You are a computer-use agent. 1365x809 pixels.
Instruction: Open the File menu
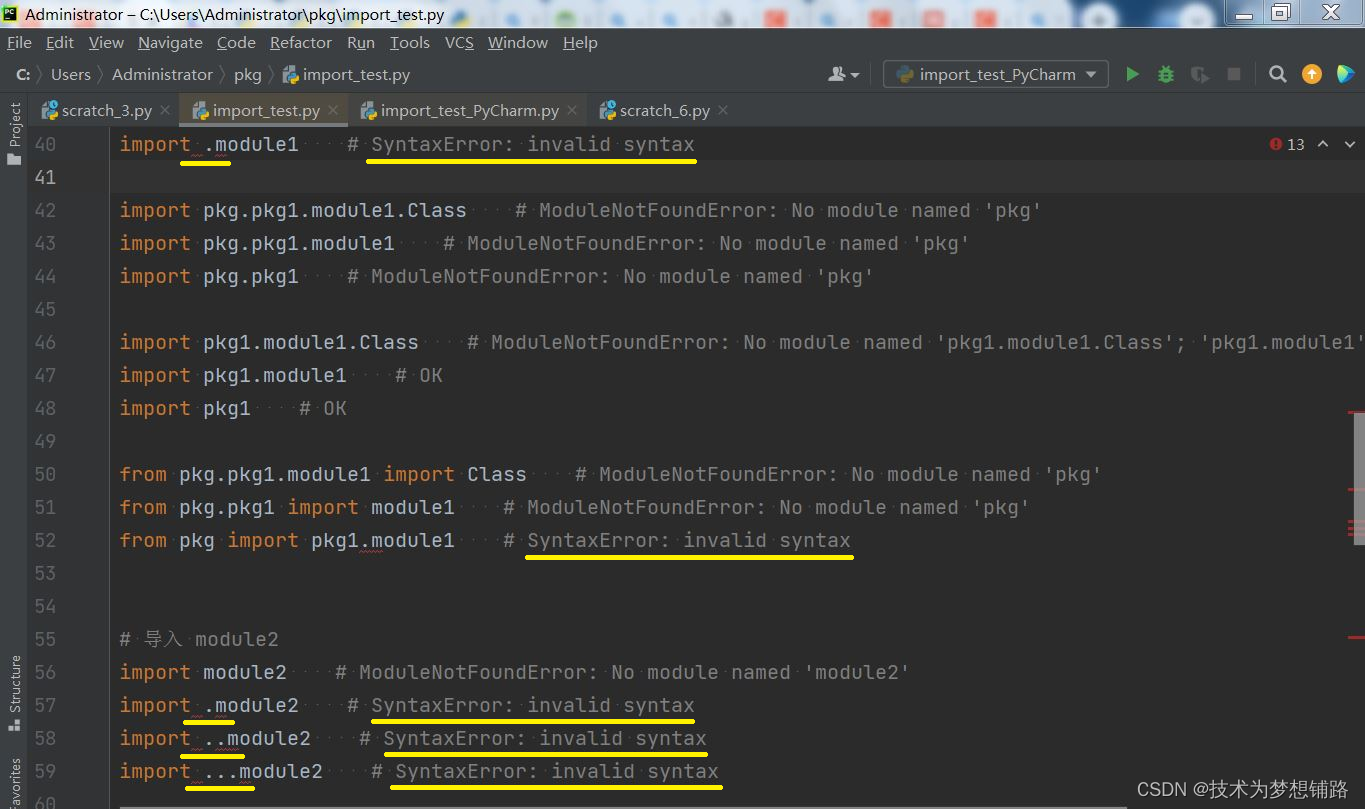pyautogui.click(x=19, y=42)
